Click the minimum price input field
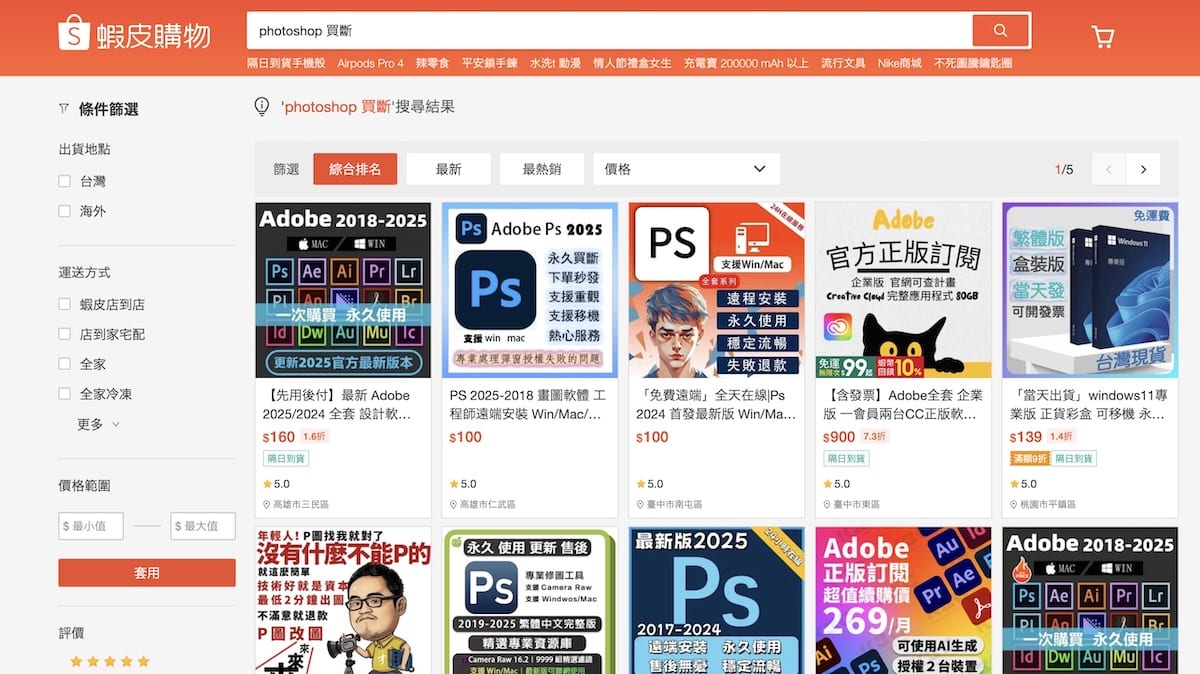Image resolution: width=1200 pixels, height=674 pixels. click(91, 525)
